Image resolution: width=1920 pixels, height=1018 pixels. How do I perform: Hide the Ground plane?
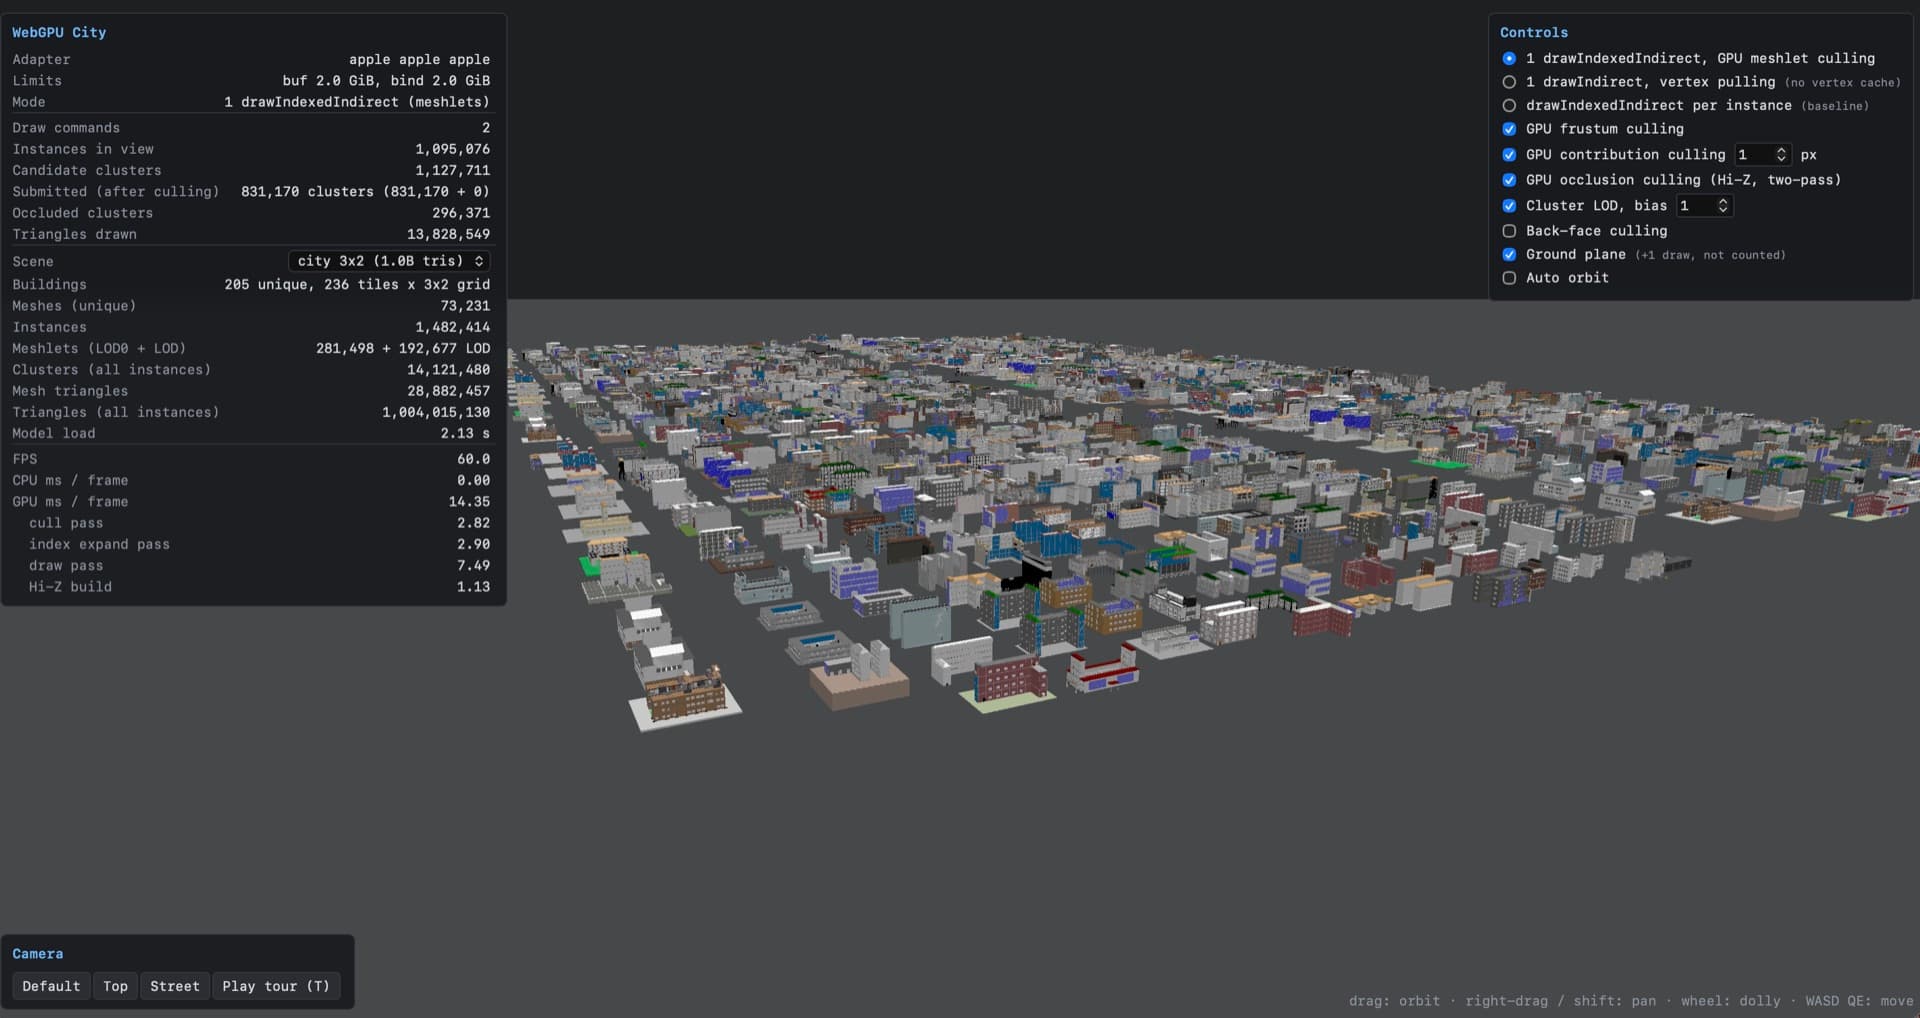coord(1509,254)
